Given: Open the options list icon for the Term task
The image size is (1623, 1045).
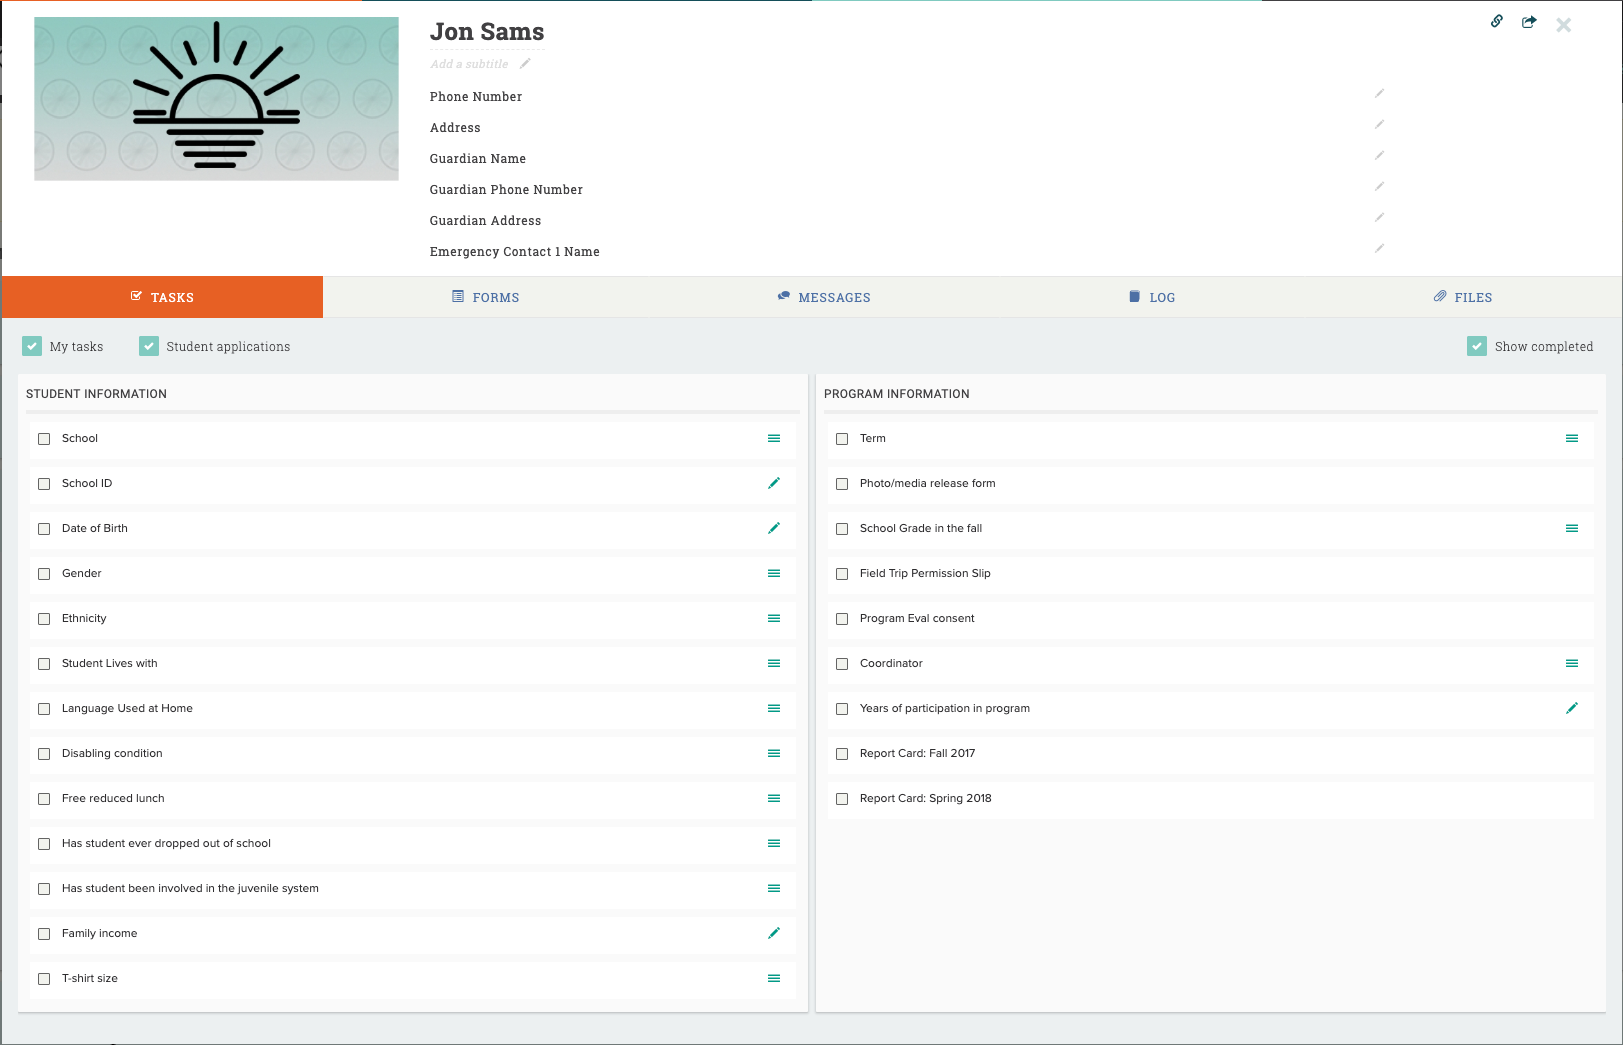Looking at the screenshot, I should (x=1572, y=438).
